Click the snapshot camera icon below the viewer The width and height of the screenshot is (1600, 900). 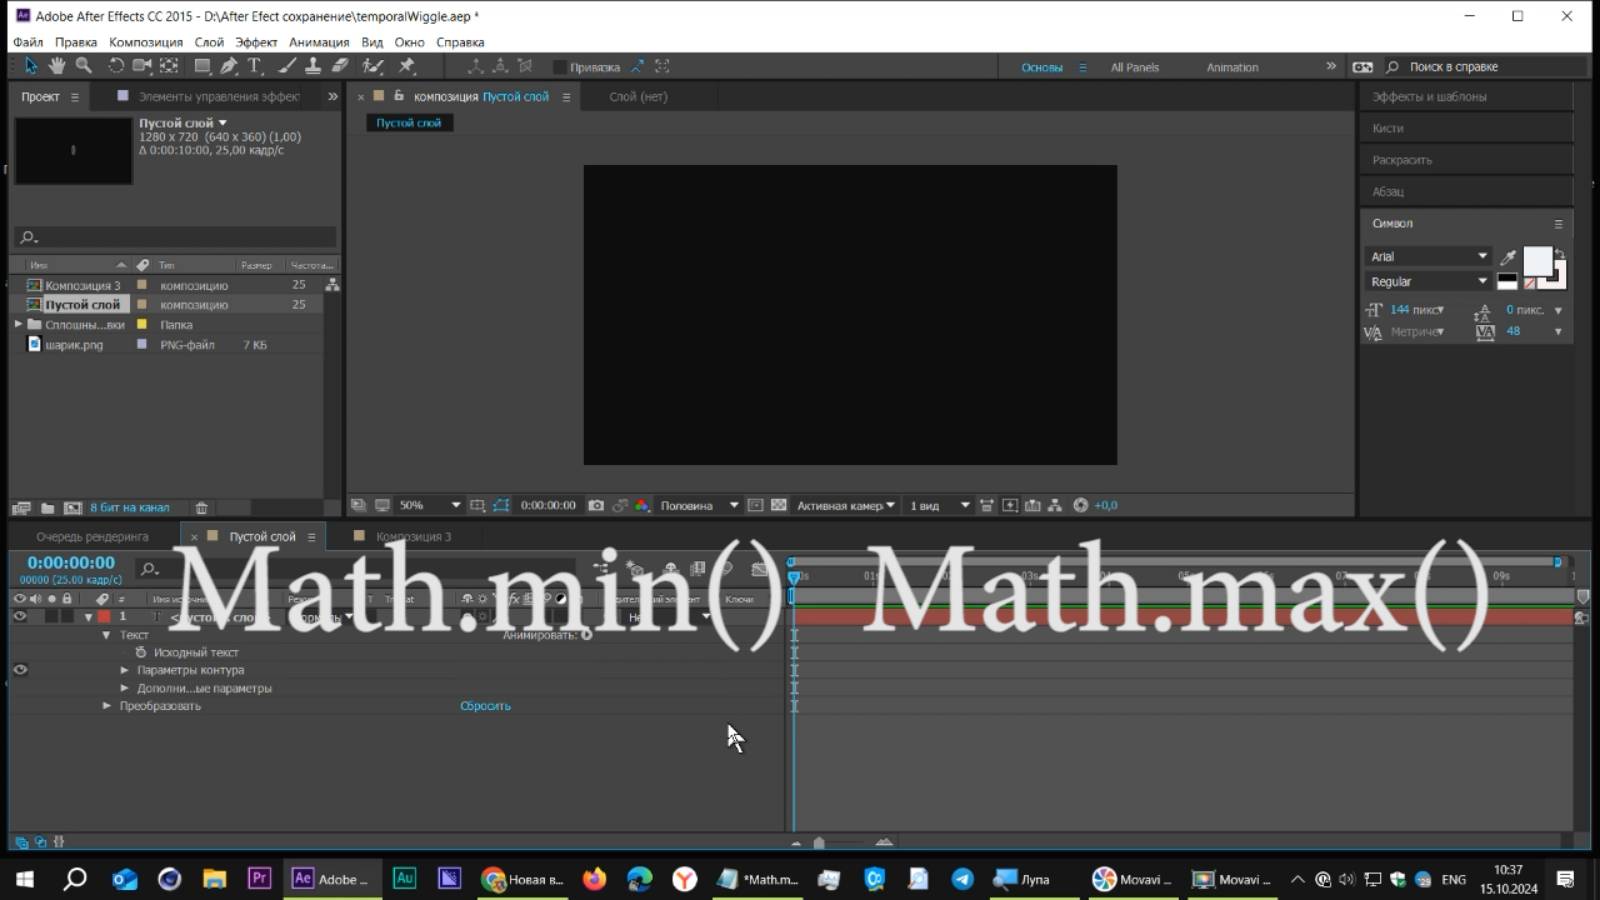596,505
